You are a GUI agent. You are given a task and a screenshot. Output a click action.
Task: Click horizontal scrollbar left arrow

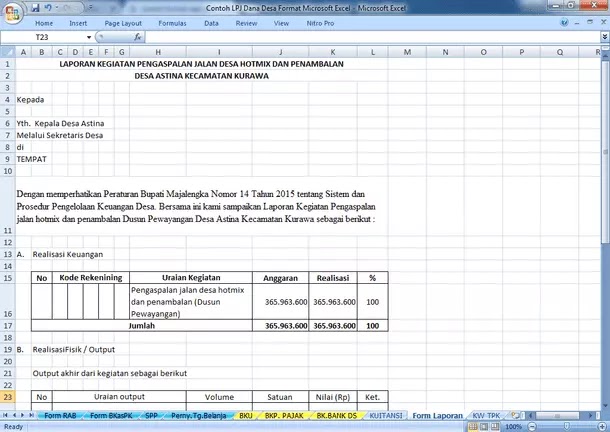(x=530, y=416)
